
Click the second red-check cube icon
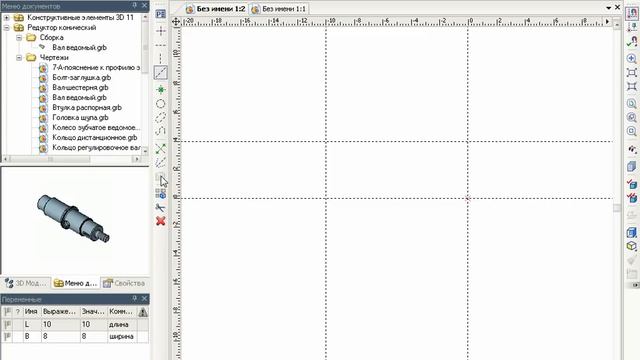(x=632, y=198)
